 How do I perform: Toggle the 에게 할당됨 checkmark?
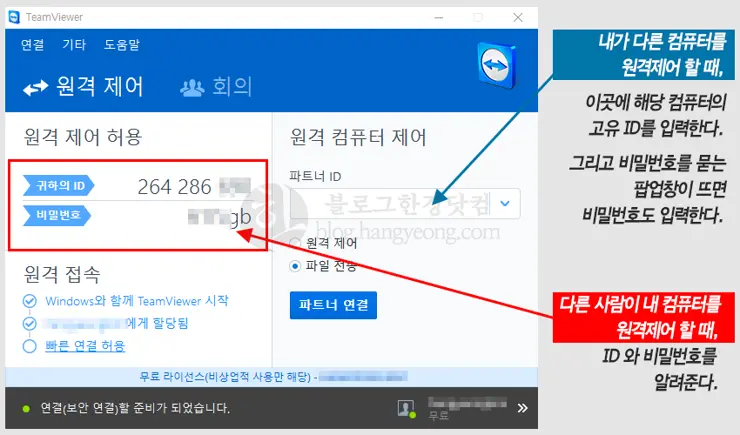(x=29, y=324)
